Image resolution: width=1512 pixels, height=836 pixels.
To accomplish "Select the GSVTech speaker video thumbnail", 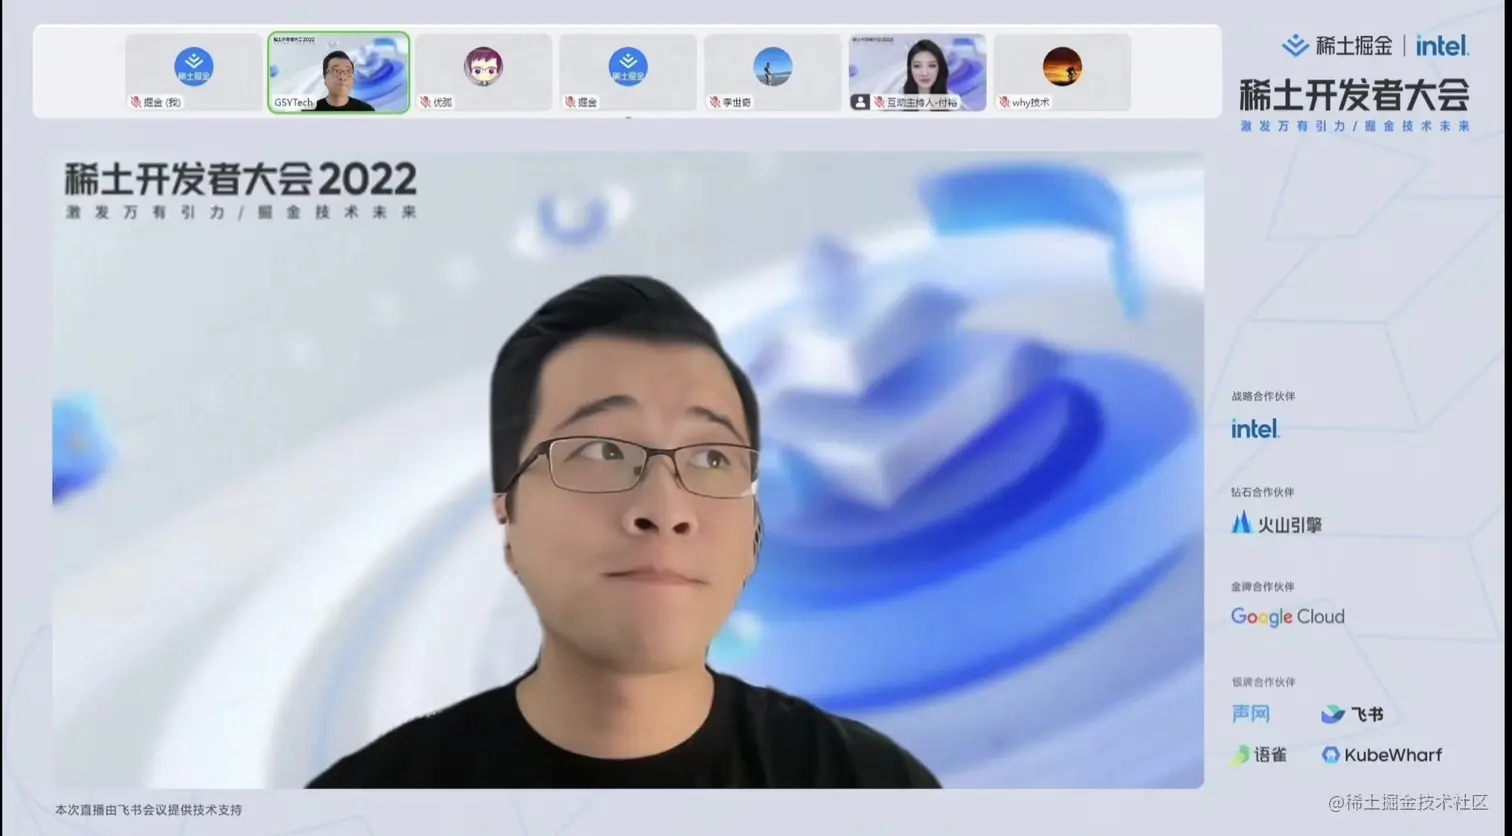I will point(338,72).
